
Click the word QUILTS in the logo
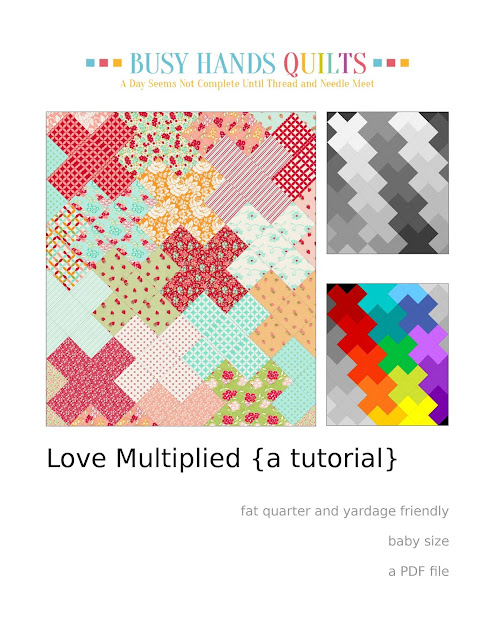325,64
